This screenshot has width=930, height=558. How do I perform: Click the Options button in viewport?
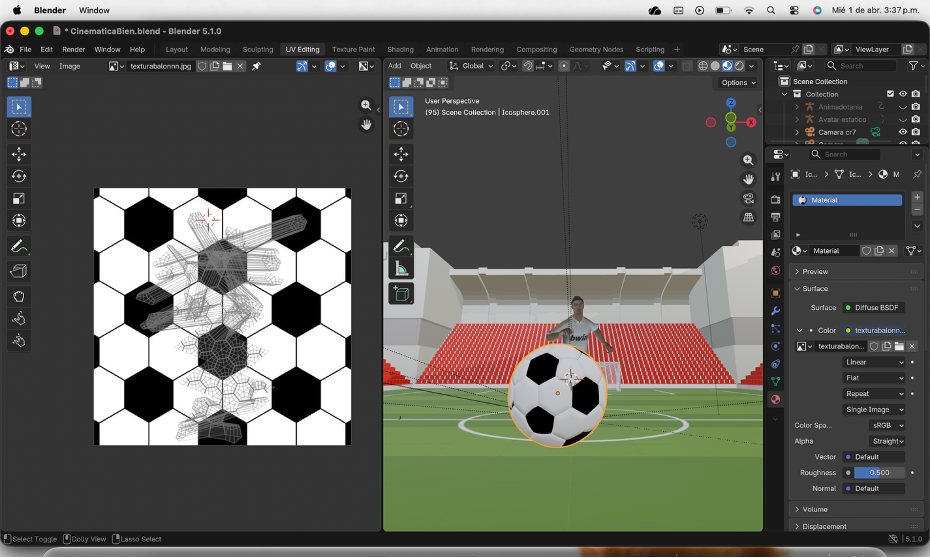[x=738, y=83]
